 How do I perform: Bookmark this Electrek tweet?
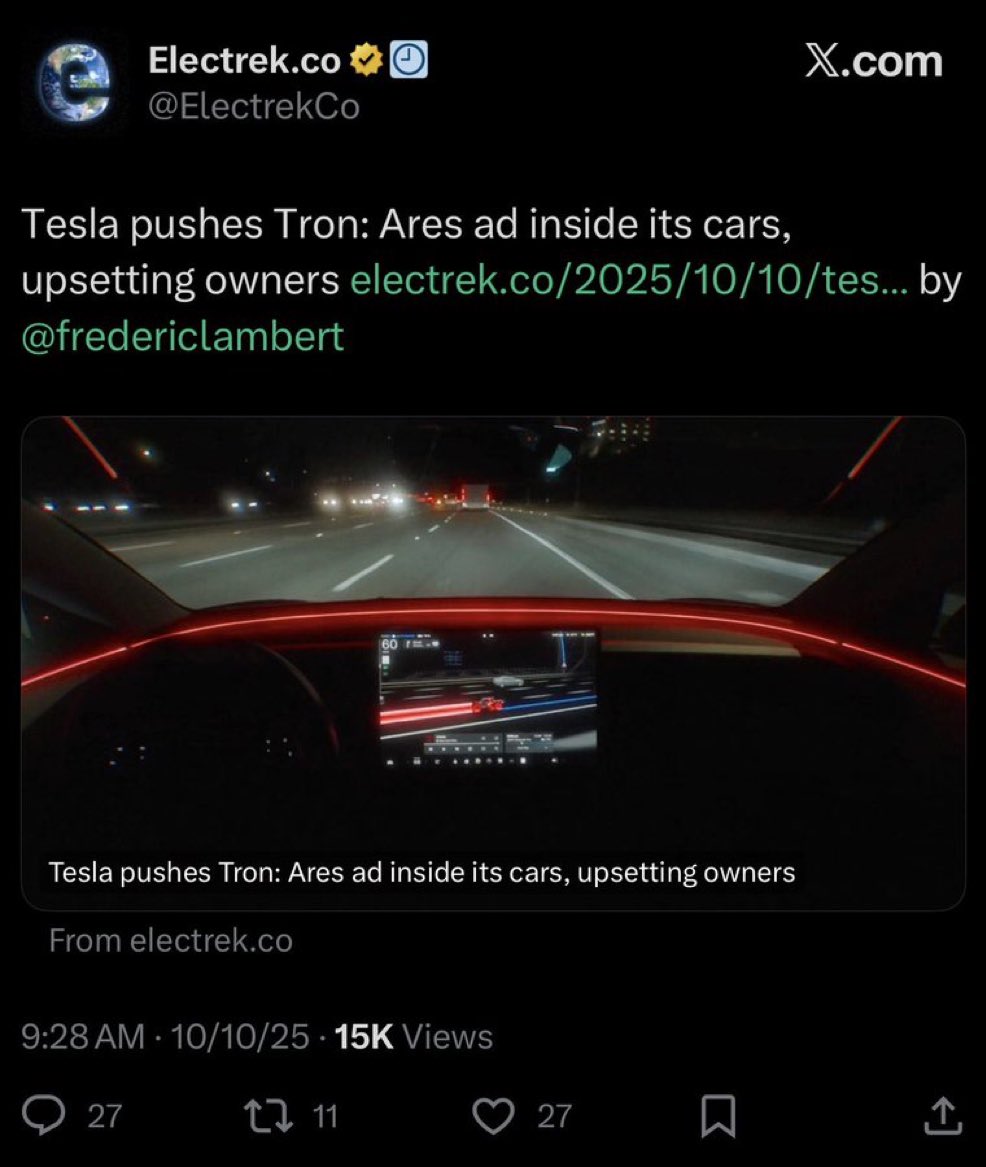718,1116
